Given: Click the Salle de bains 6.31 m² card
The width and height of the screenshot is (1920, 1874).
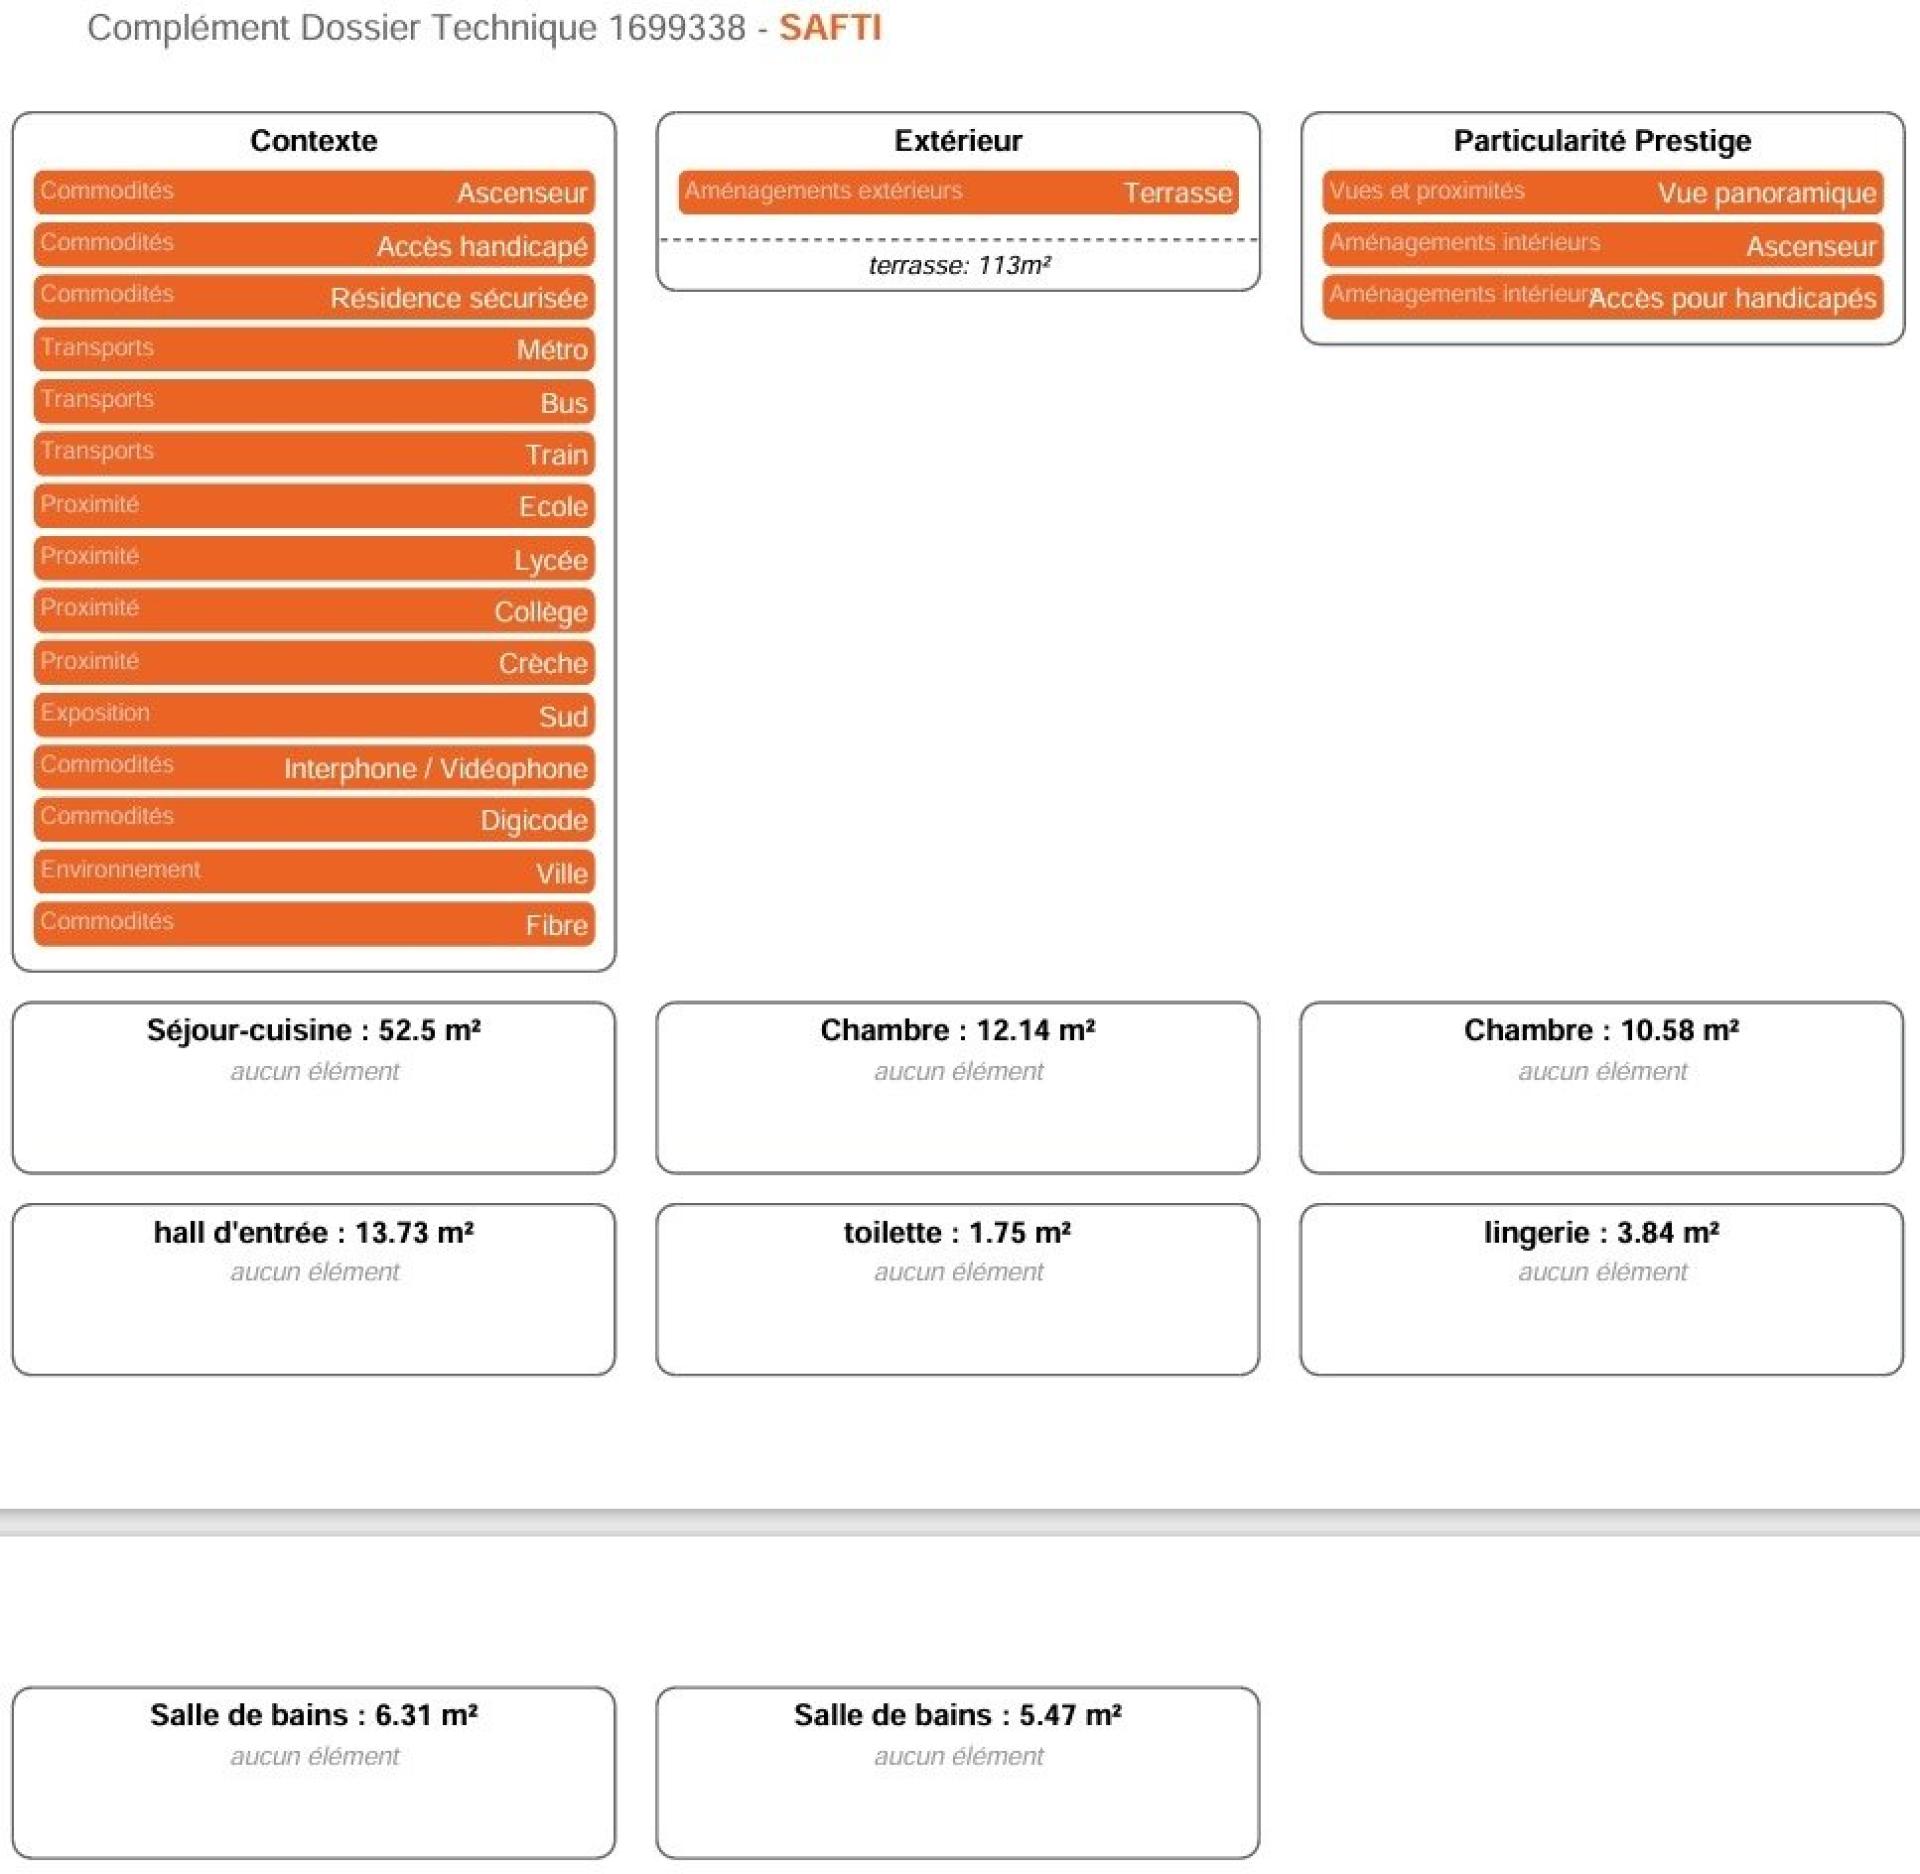Looking at the screenshot, I should pos(314,1772).
